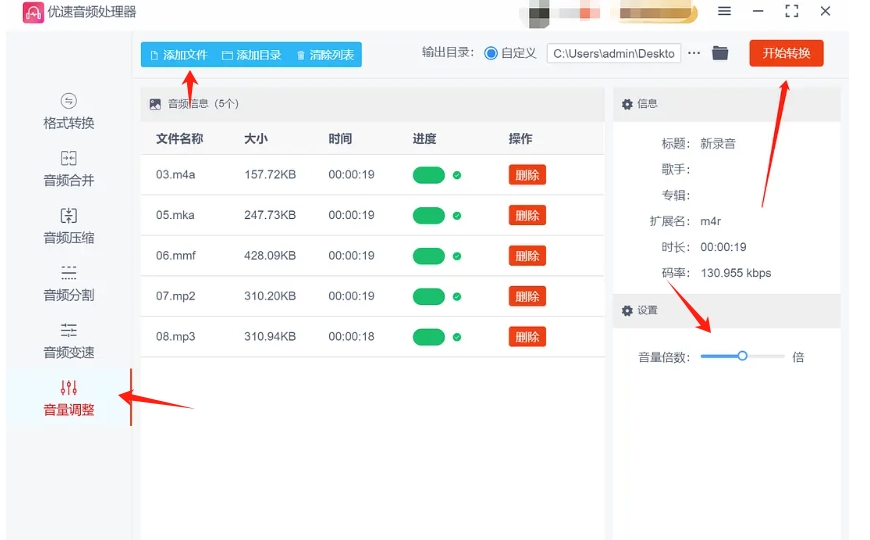Click the 优速音频处理器 app logo
870x540 pixels.
(33, 12)
